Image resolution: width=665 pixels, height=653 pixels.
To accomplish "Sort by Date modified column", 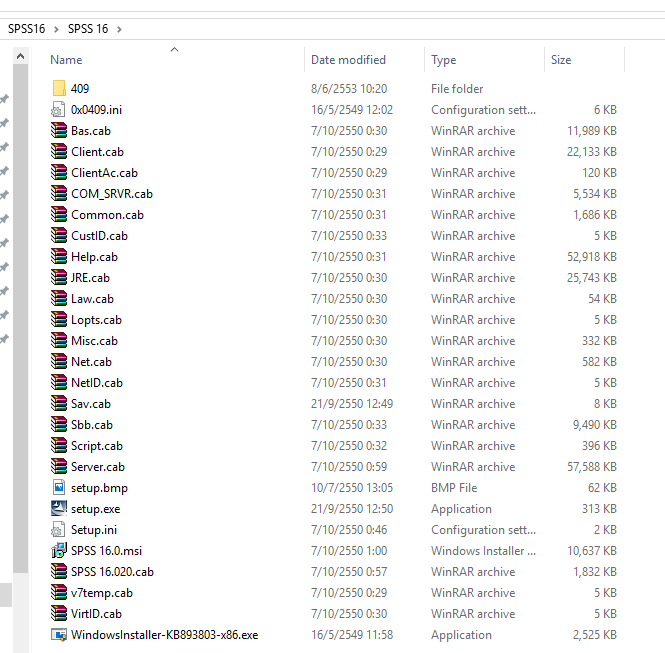I will click(x=347, y=60).
